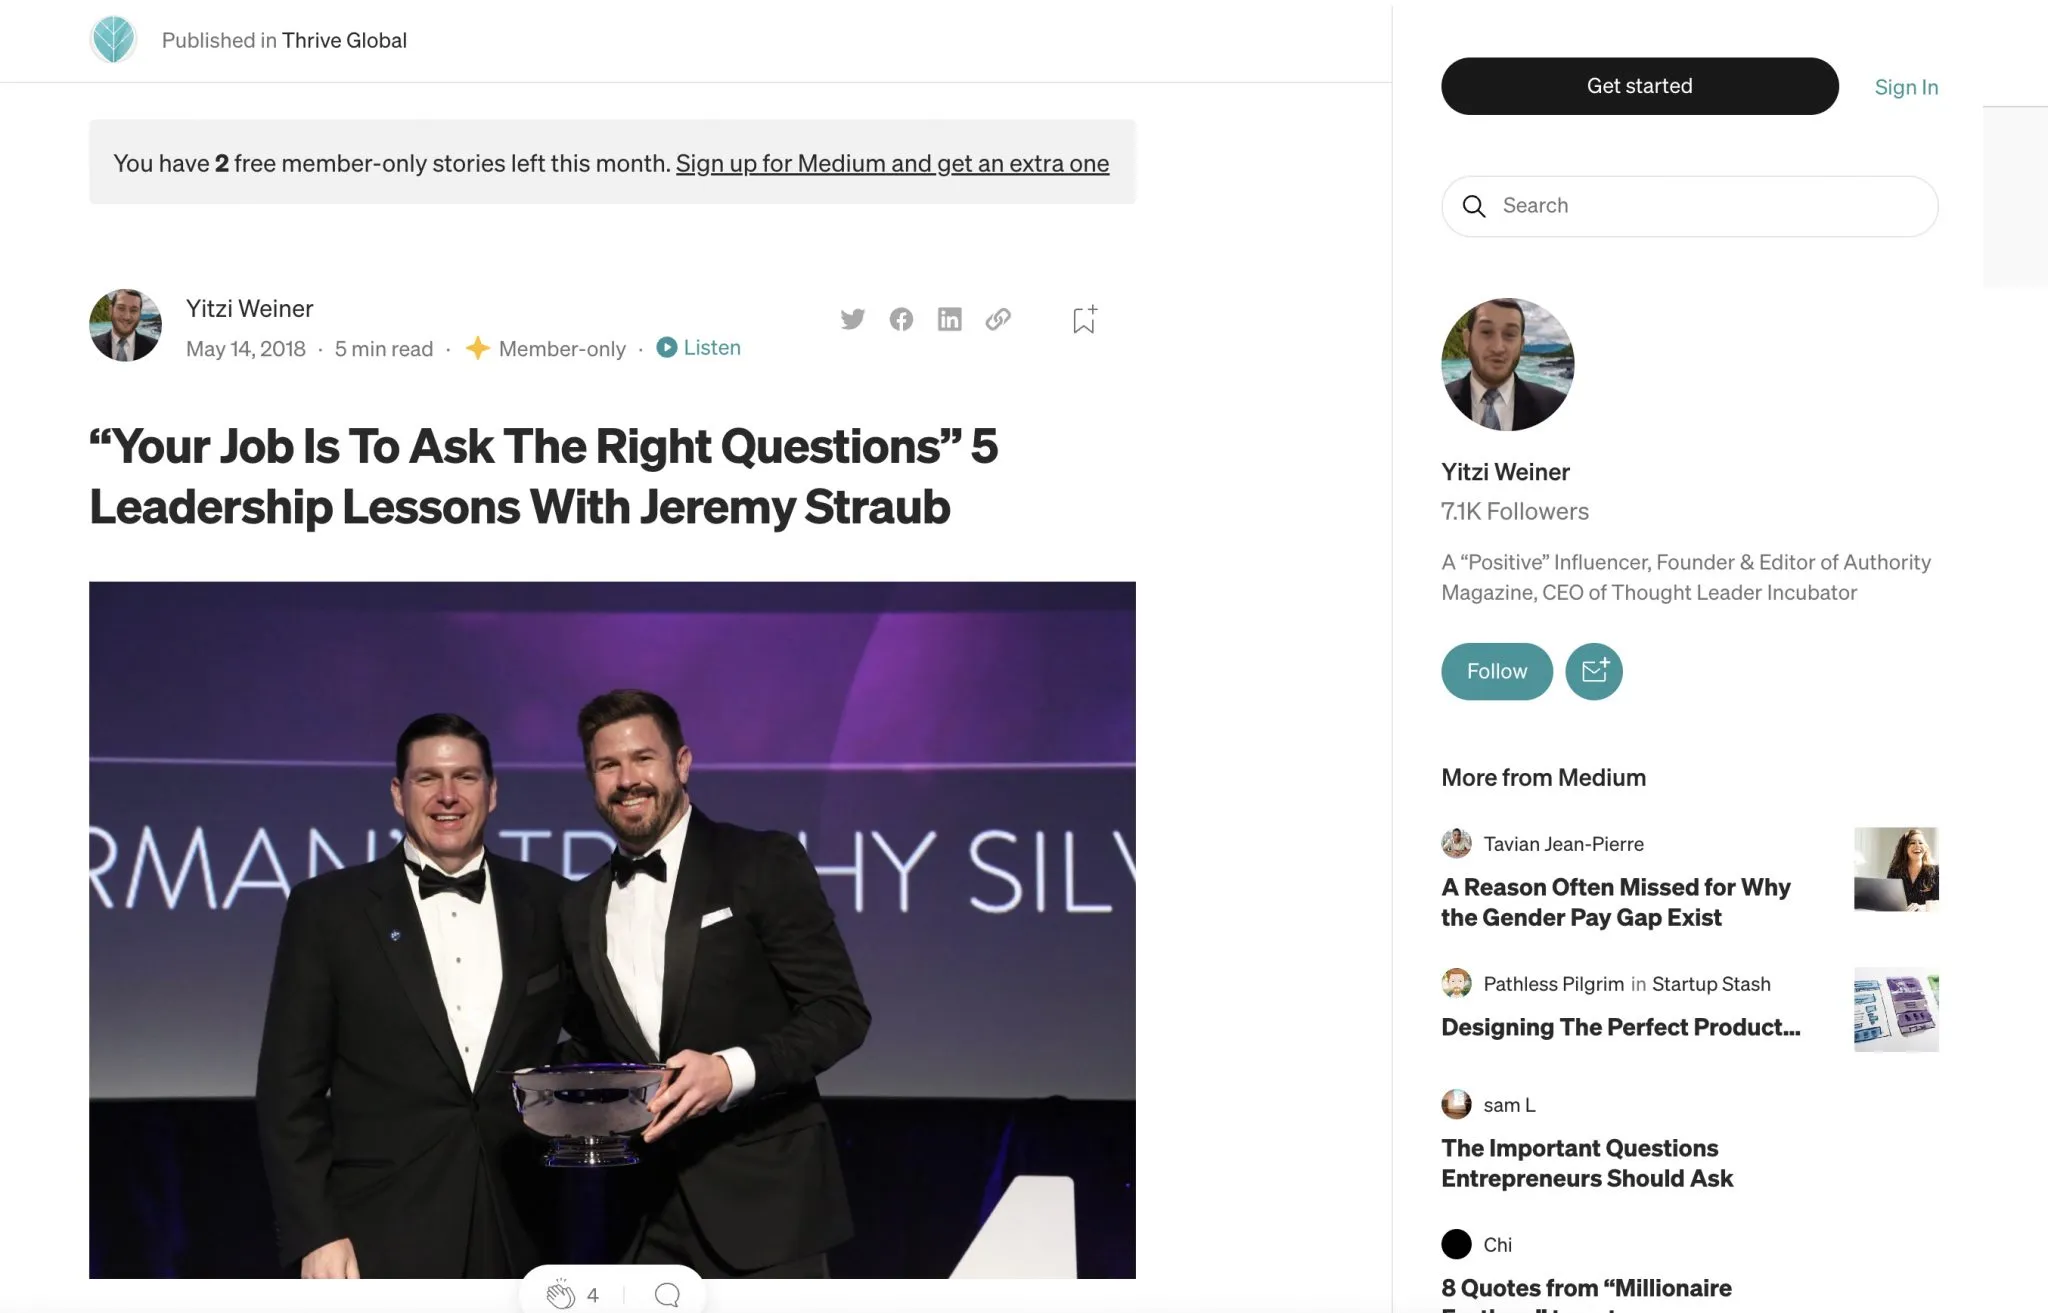Clap for the article
This screenshot has height=1313, width=2048.
click(x=561, y=1294)
